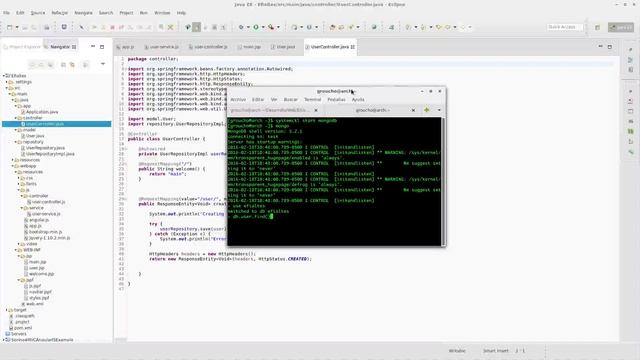Open the Source menu
The height and width of the screenshot is (360, 640).
38,13
